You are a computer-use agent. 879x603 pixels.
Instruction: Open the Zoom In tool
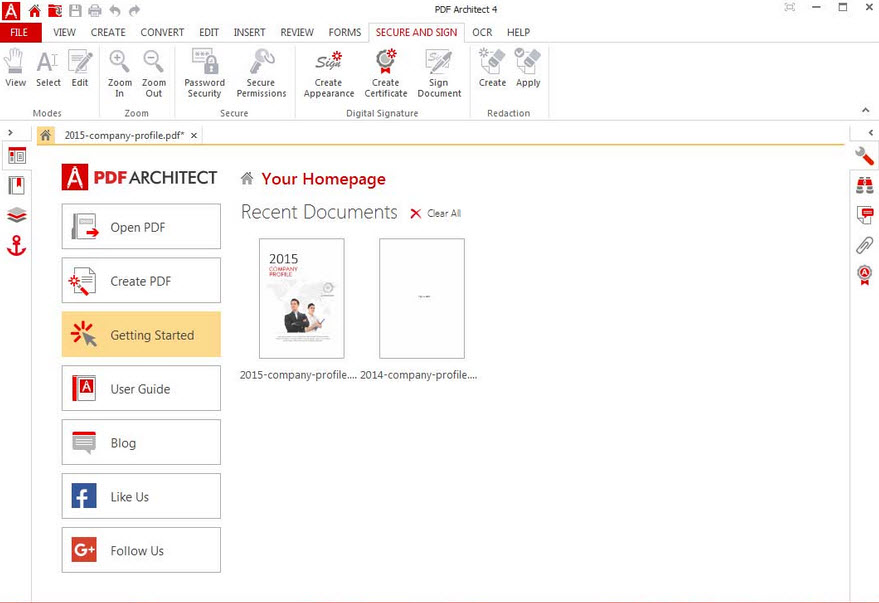pos(119,72)
